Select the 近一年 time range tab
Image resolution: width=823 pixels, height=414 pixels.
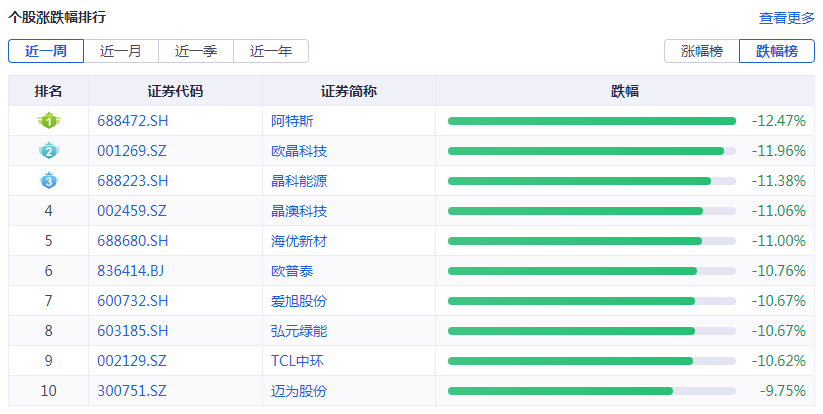click(271, 51)
